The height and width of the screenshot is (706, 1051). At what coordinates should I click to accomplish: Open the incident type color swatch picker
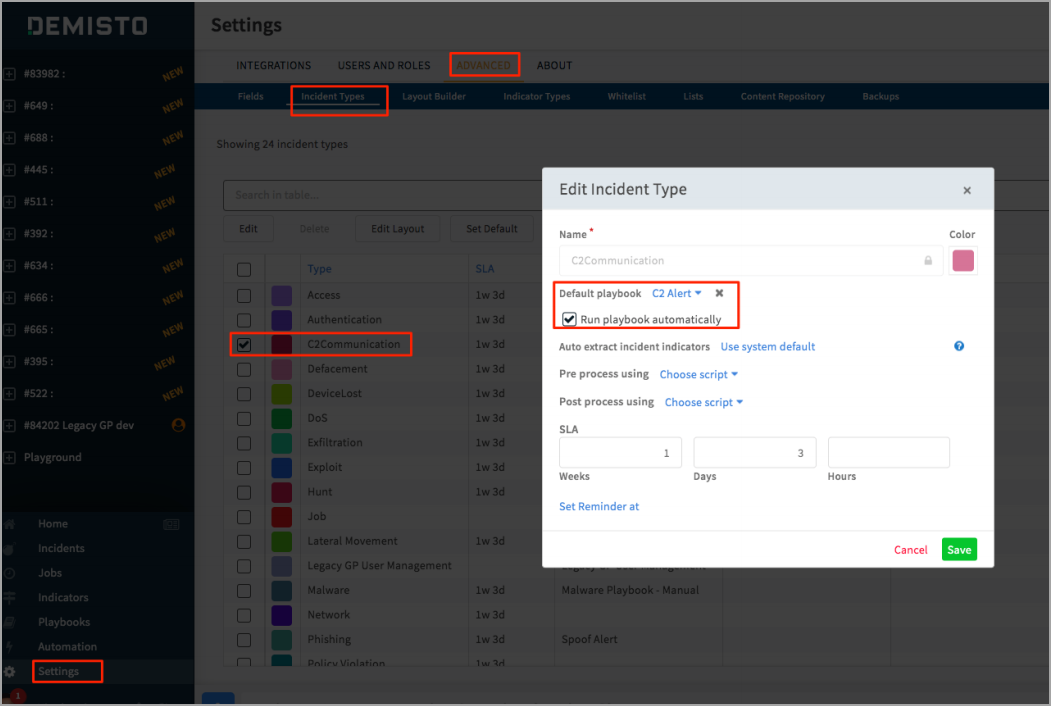pyautogui.click(x=963, y=260)
